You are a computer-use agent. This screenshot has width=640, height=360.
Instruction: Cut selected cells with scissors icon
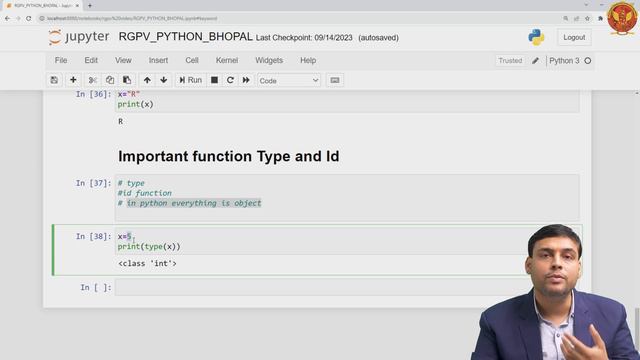tap(93, 80)
